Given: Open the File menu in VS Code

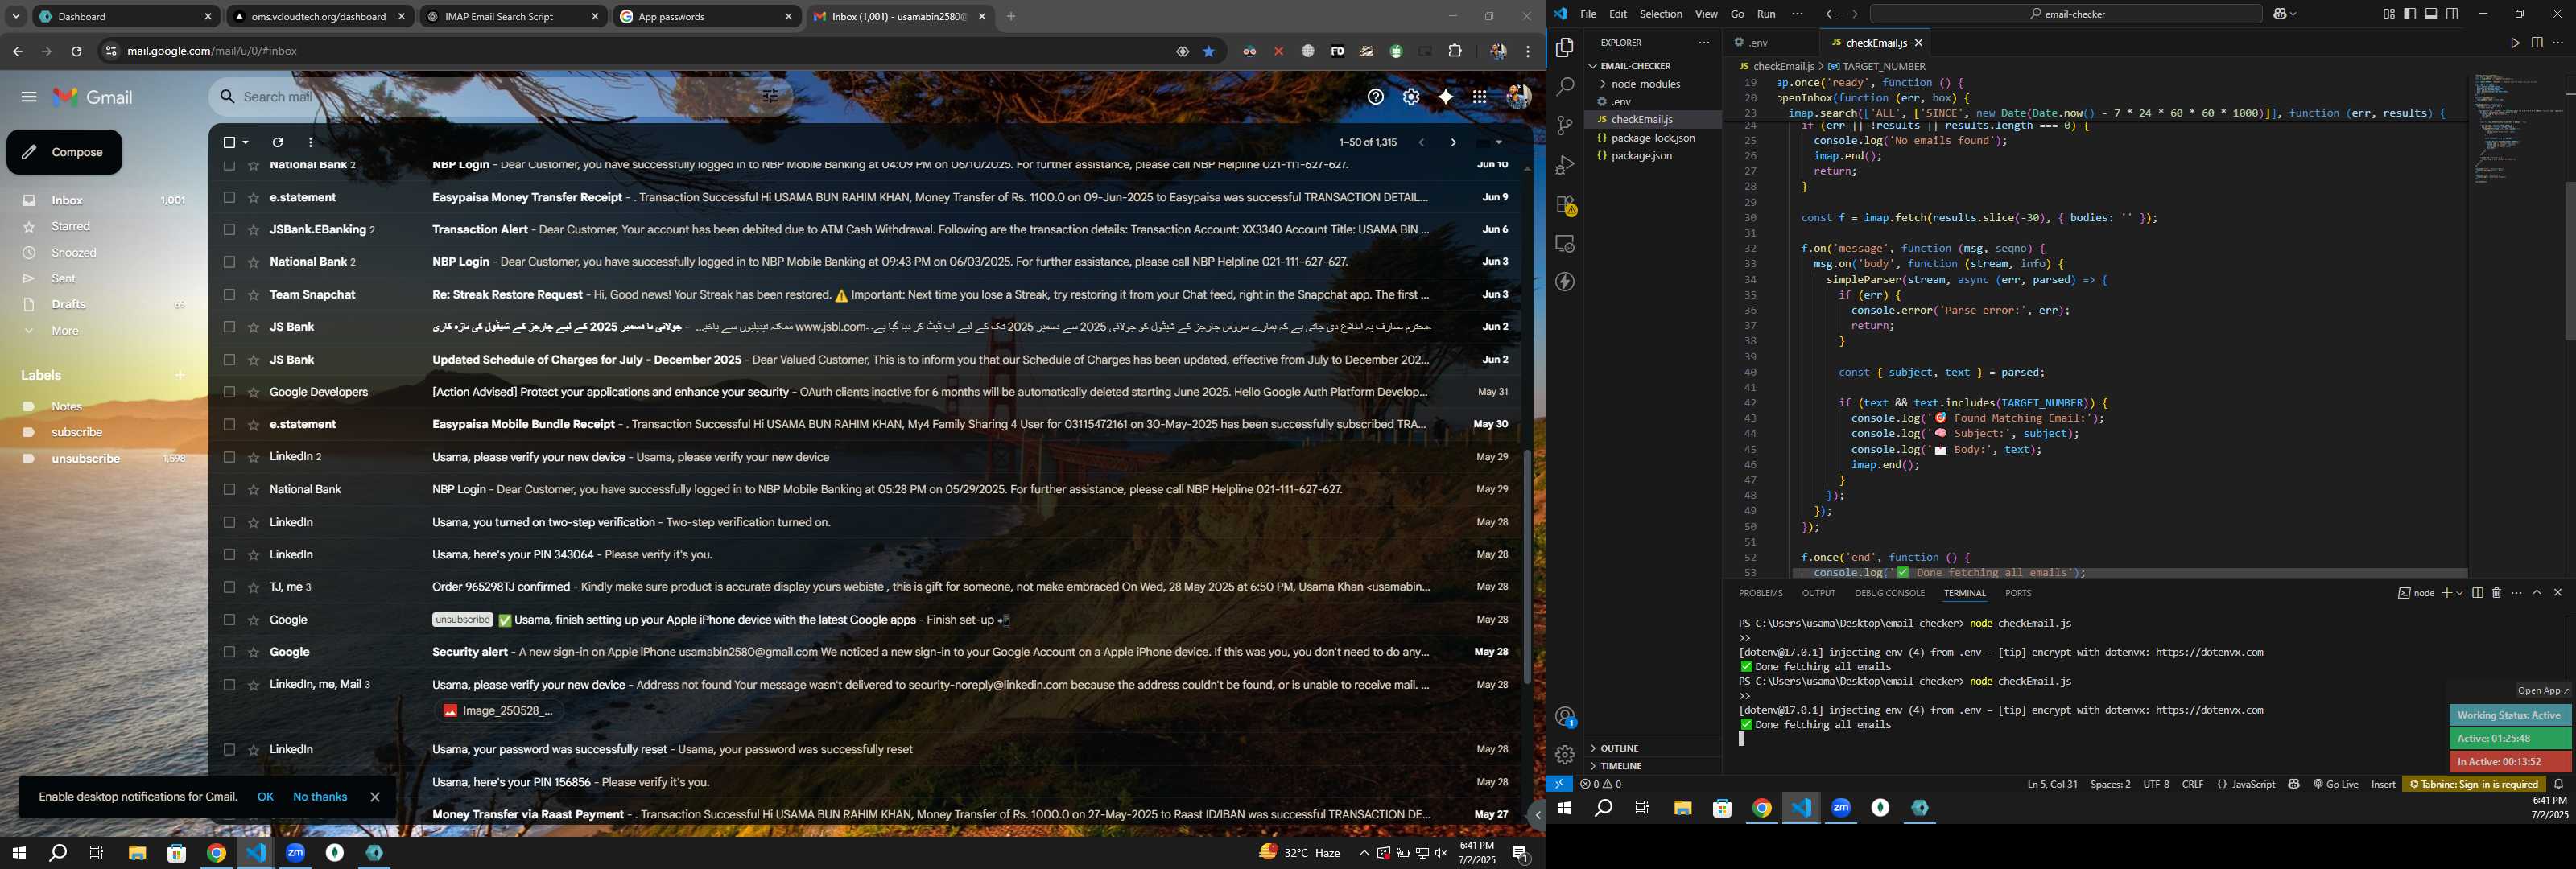Looking at the screenshot, I should 1588,14.
